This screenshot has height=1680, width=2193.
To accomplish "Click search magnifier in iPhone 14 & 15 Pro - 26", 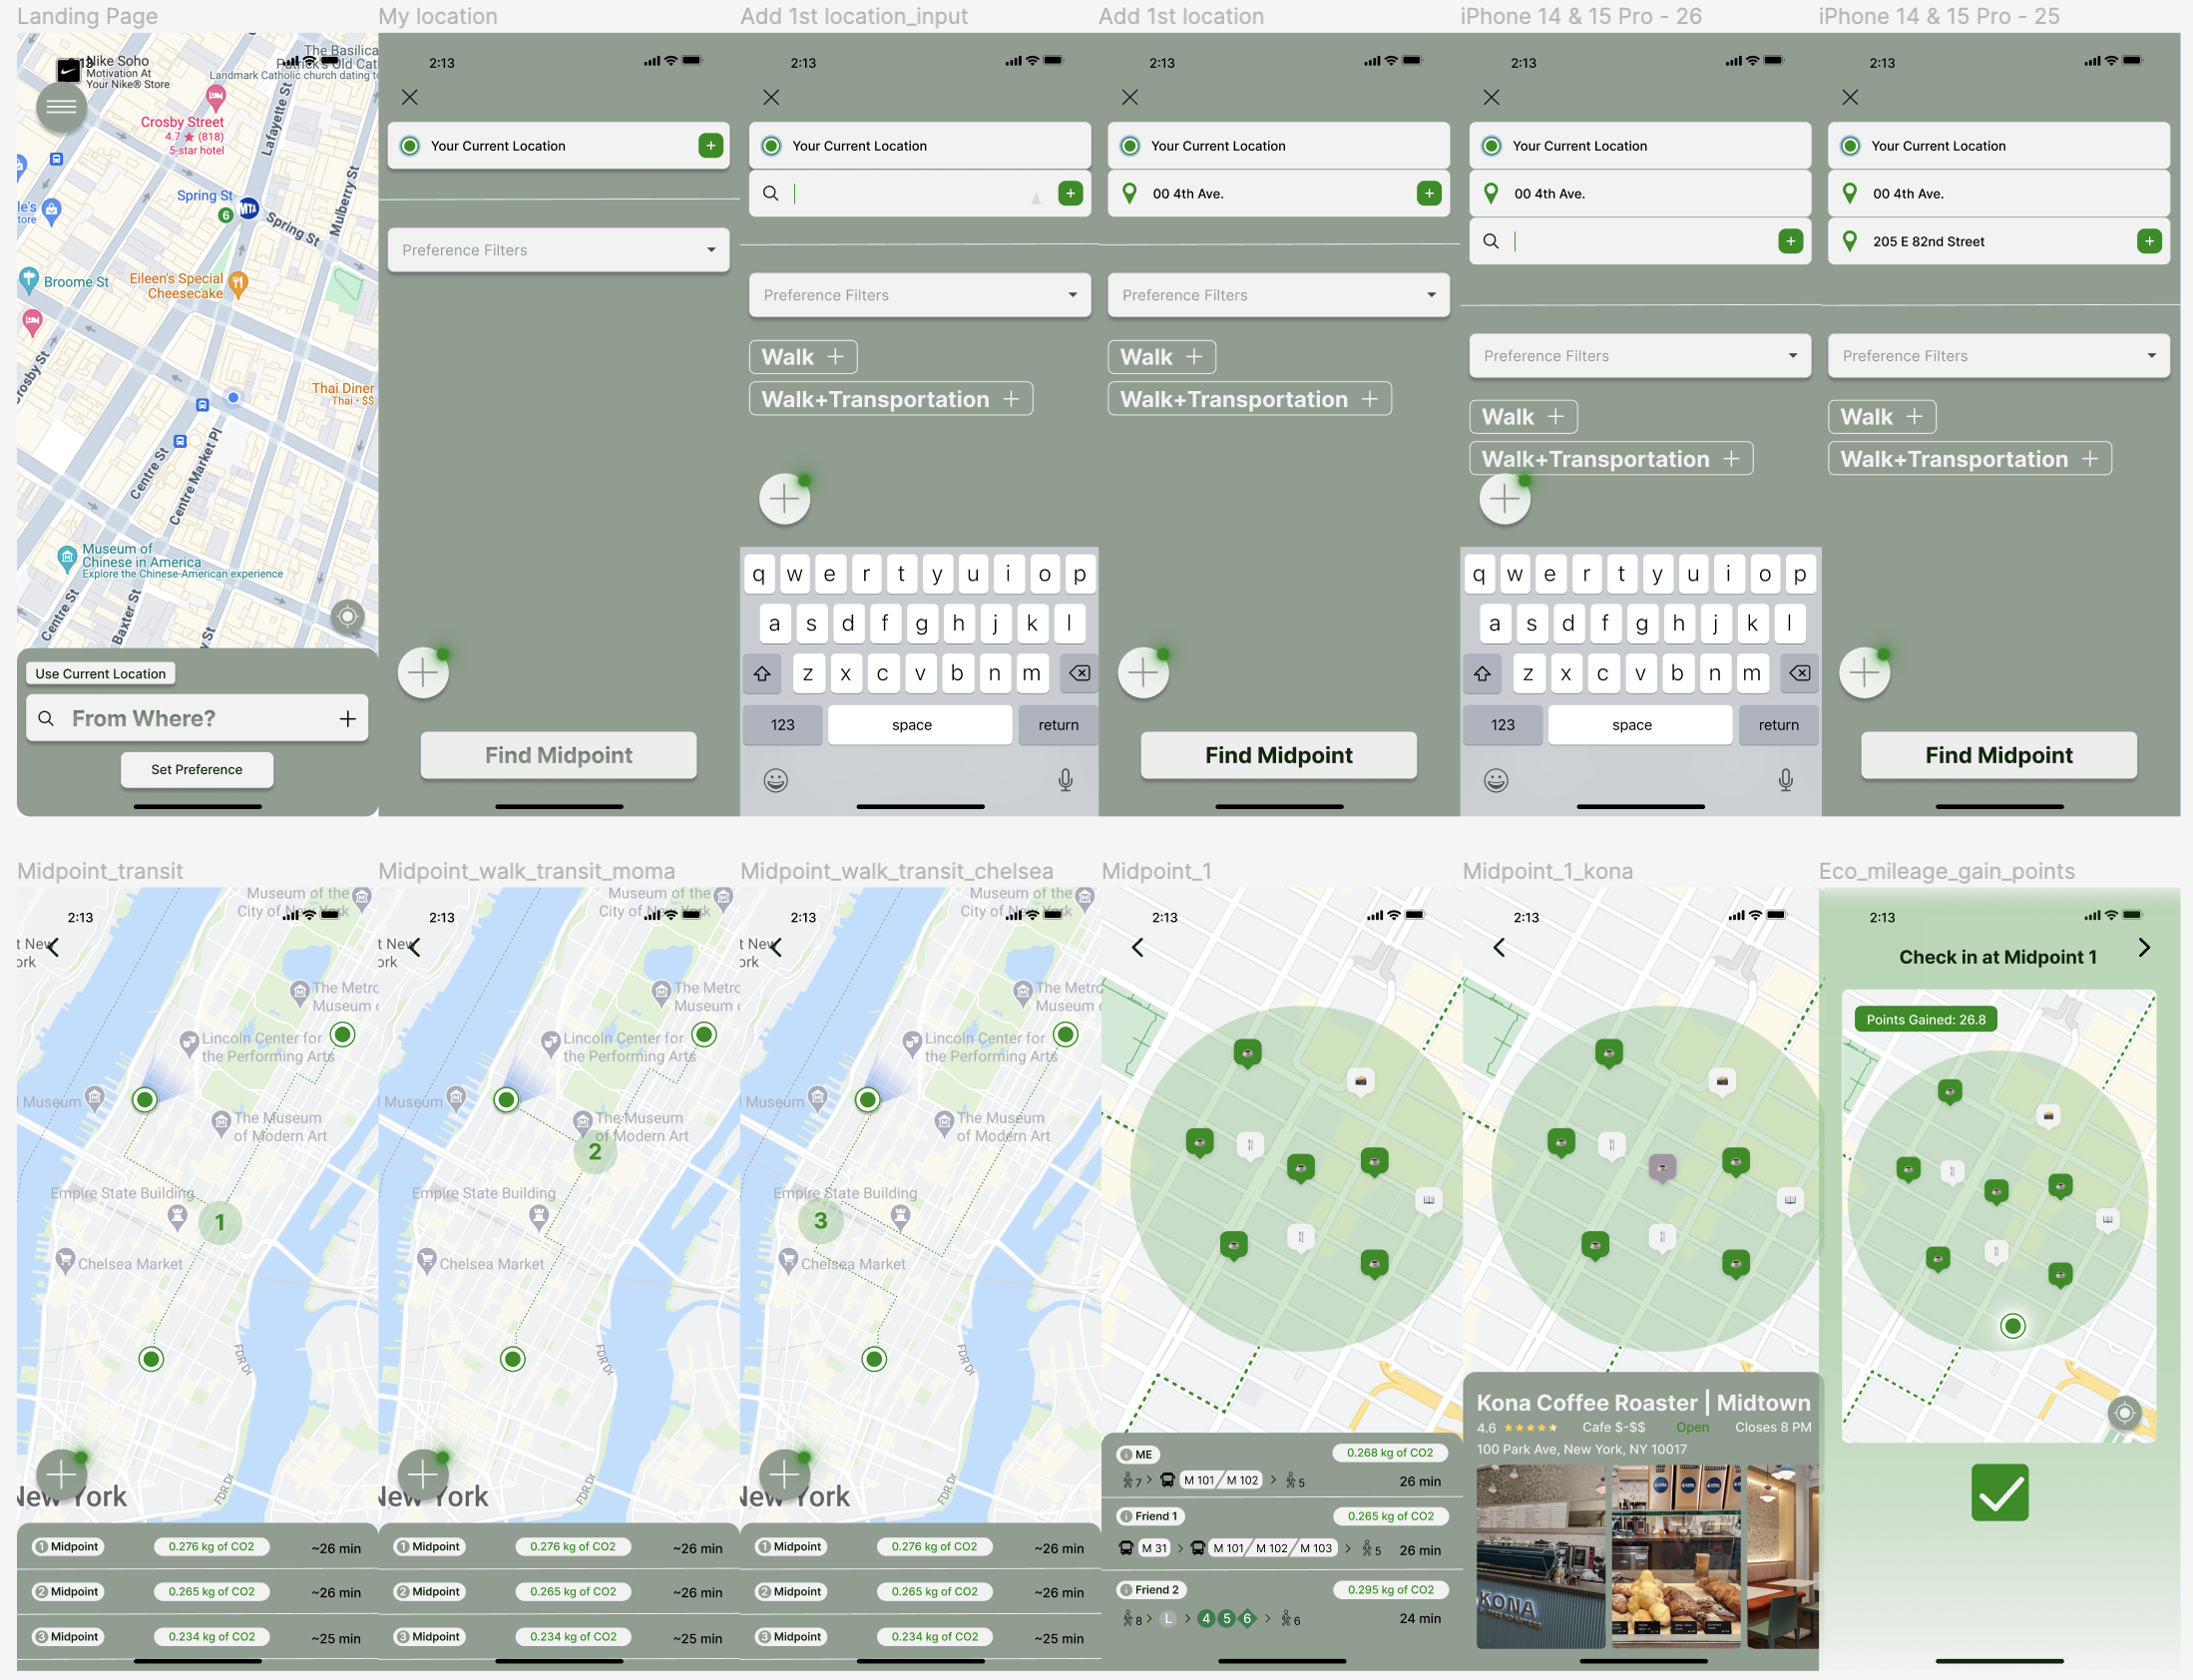I will (1490, 241).
